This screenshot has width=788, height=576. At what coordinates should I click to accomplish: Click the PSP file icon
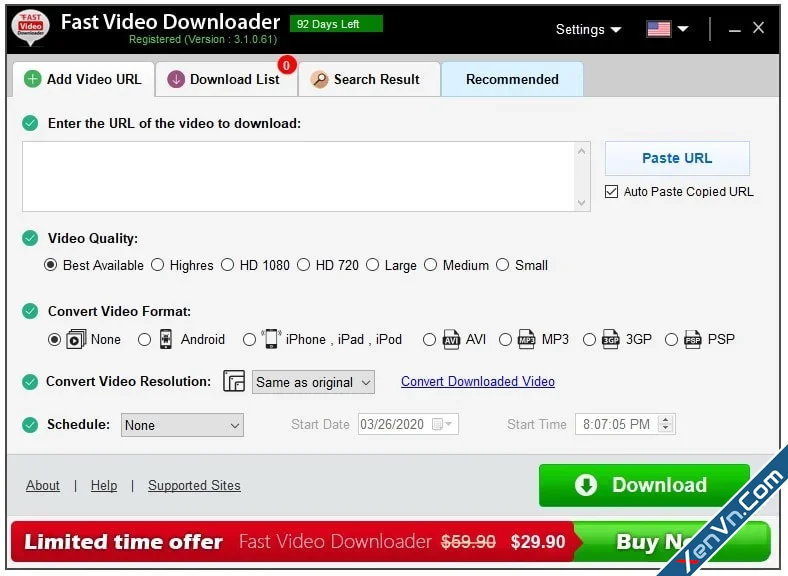point(693,339)
